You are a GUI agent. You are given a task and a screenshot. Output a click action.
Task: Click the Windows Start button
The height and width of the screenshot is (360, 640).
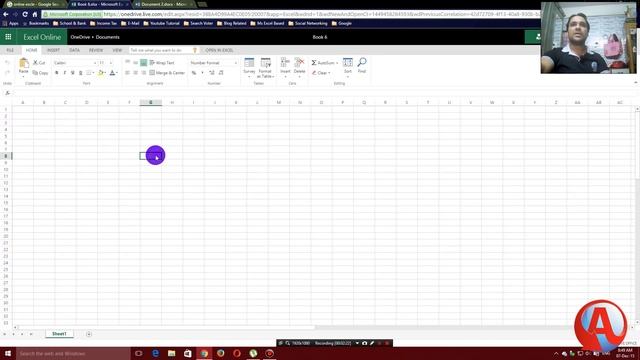(x=8, y=353)
